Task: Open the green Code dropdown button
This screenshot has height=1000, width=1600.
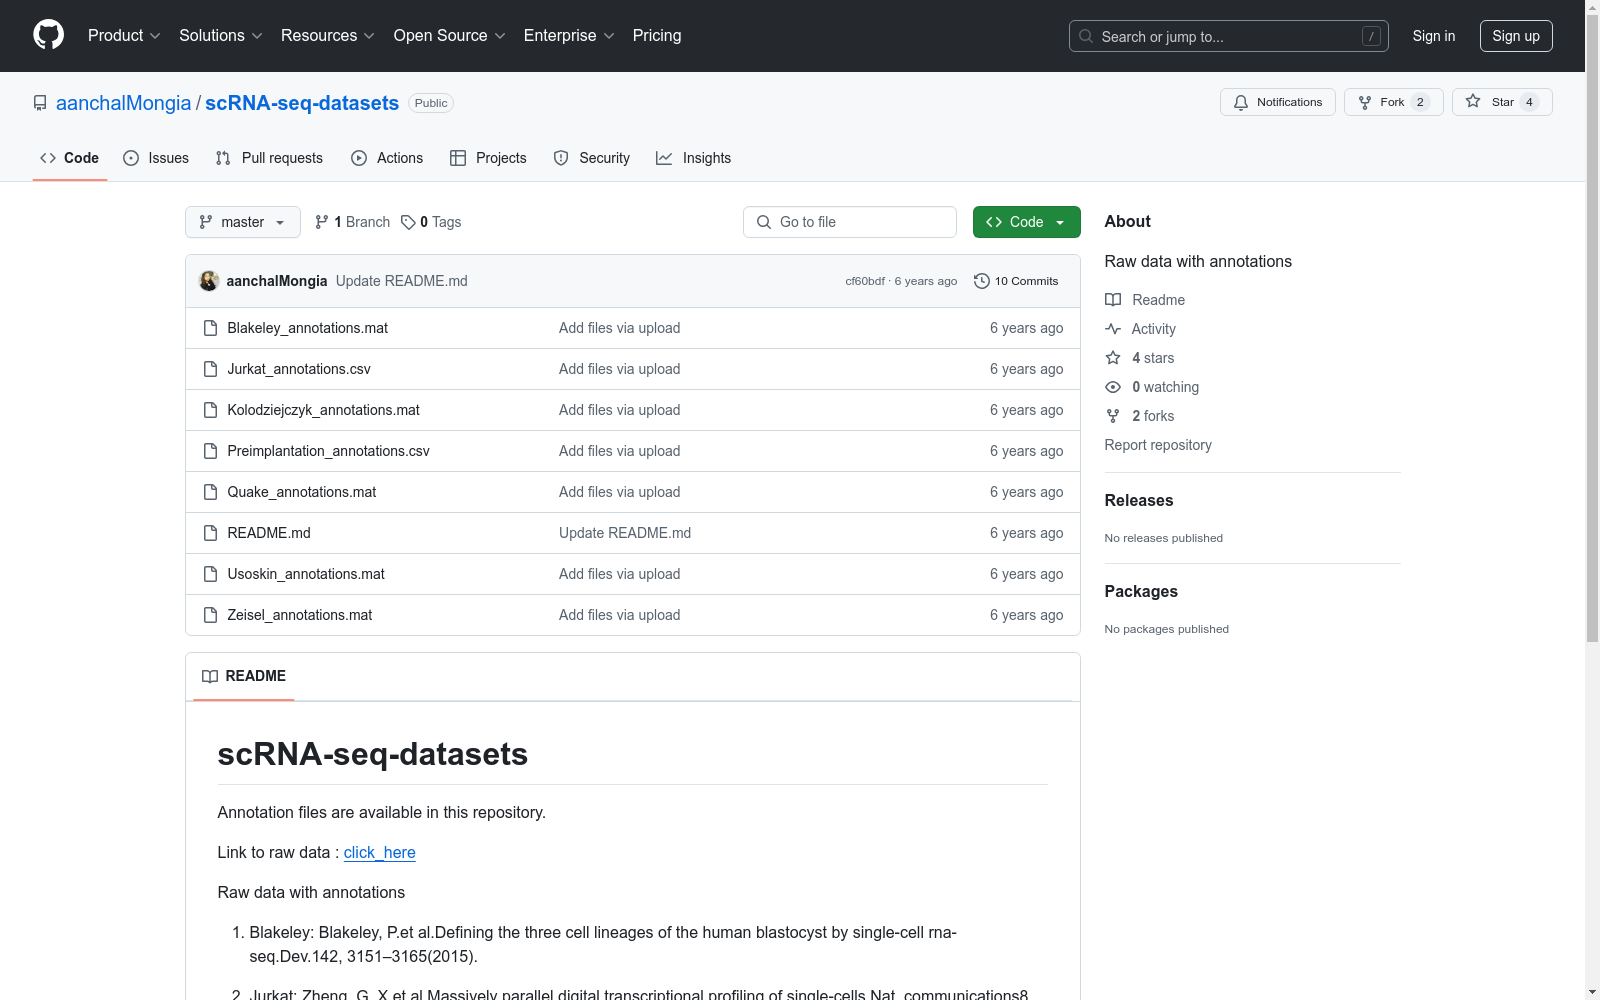Action: [x=1026, y=222]
